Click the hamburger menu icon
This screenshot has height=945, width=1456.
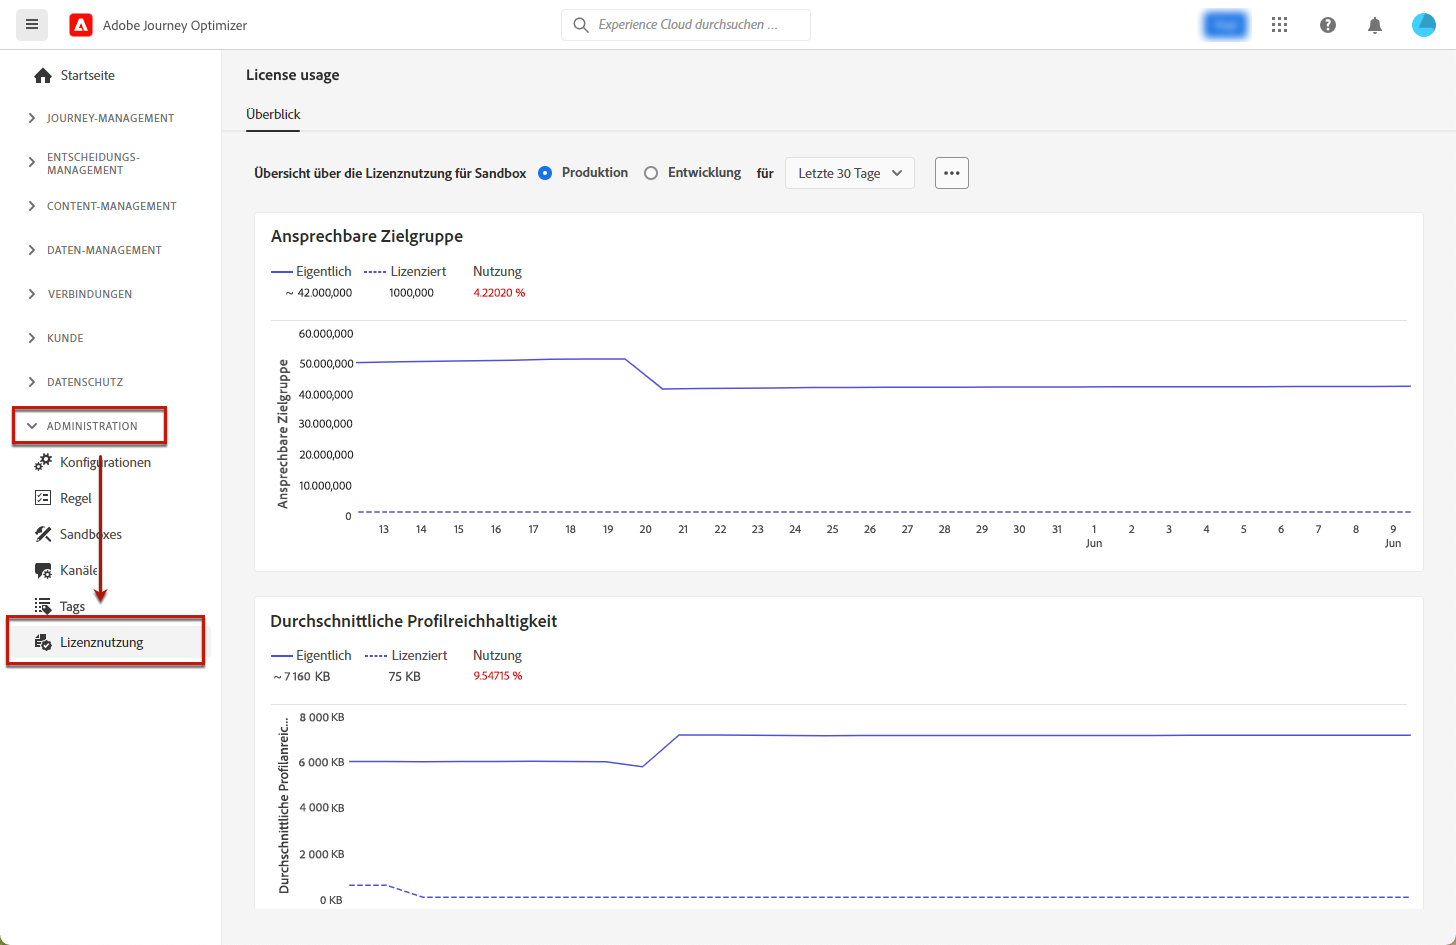(x=32, y=25)
